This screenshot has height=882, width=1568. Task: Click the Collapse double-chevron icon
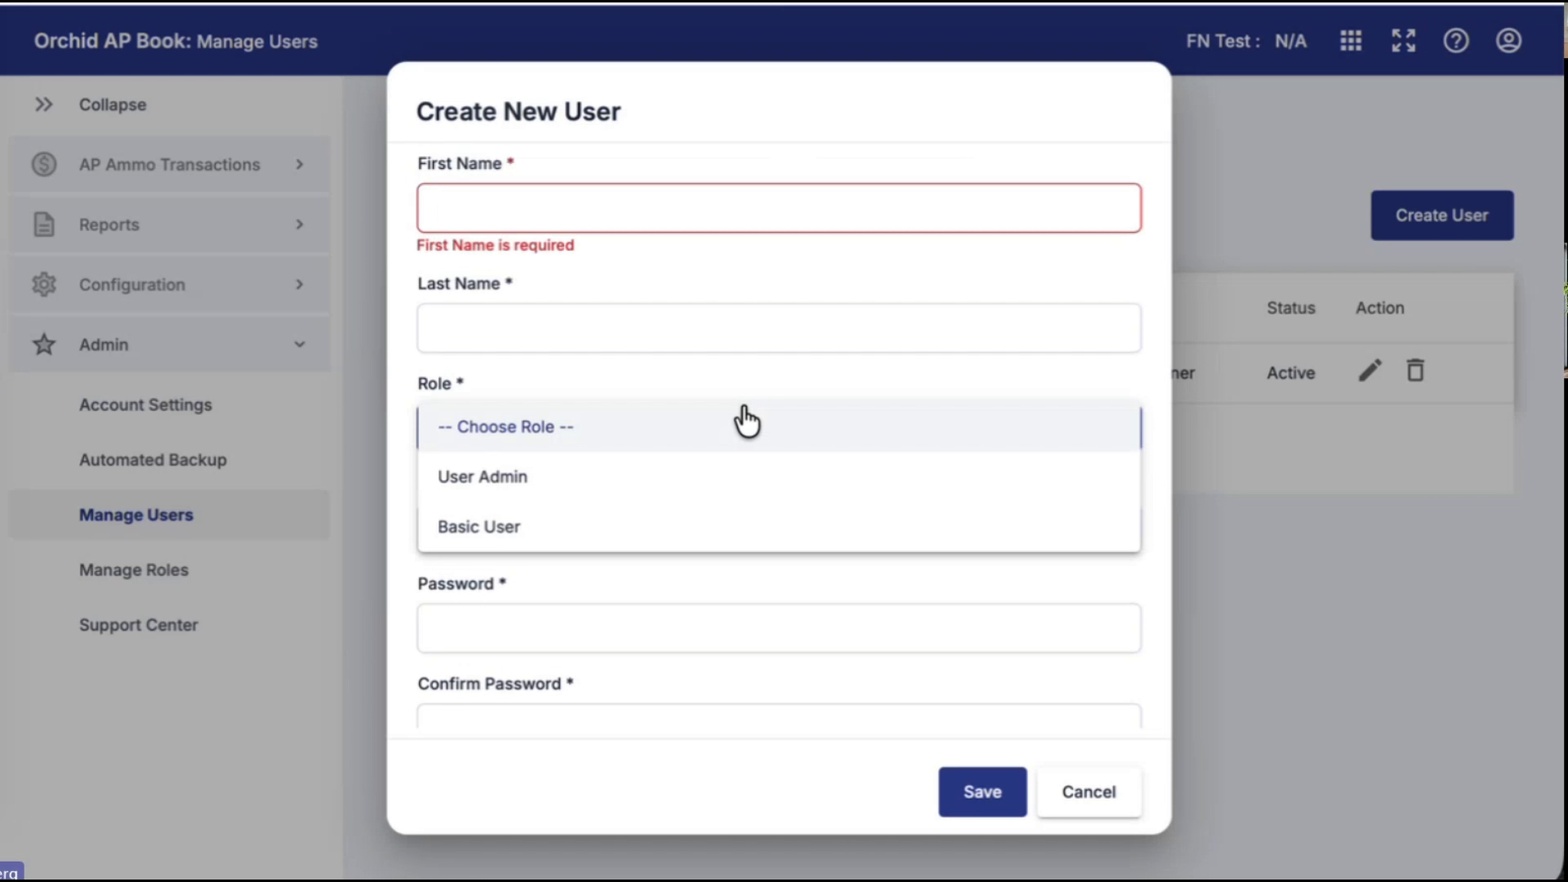tap(43, 104)
